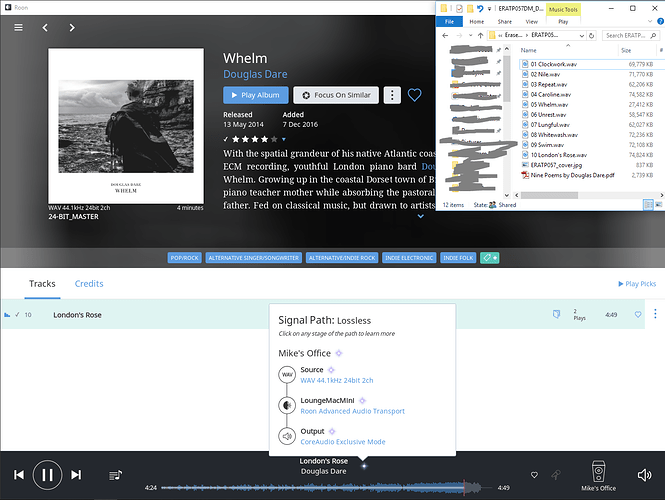Viewport: 665px width, 500px height.
Task: Click the Search ERATP search box
Action: 629,36
